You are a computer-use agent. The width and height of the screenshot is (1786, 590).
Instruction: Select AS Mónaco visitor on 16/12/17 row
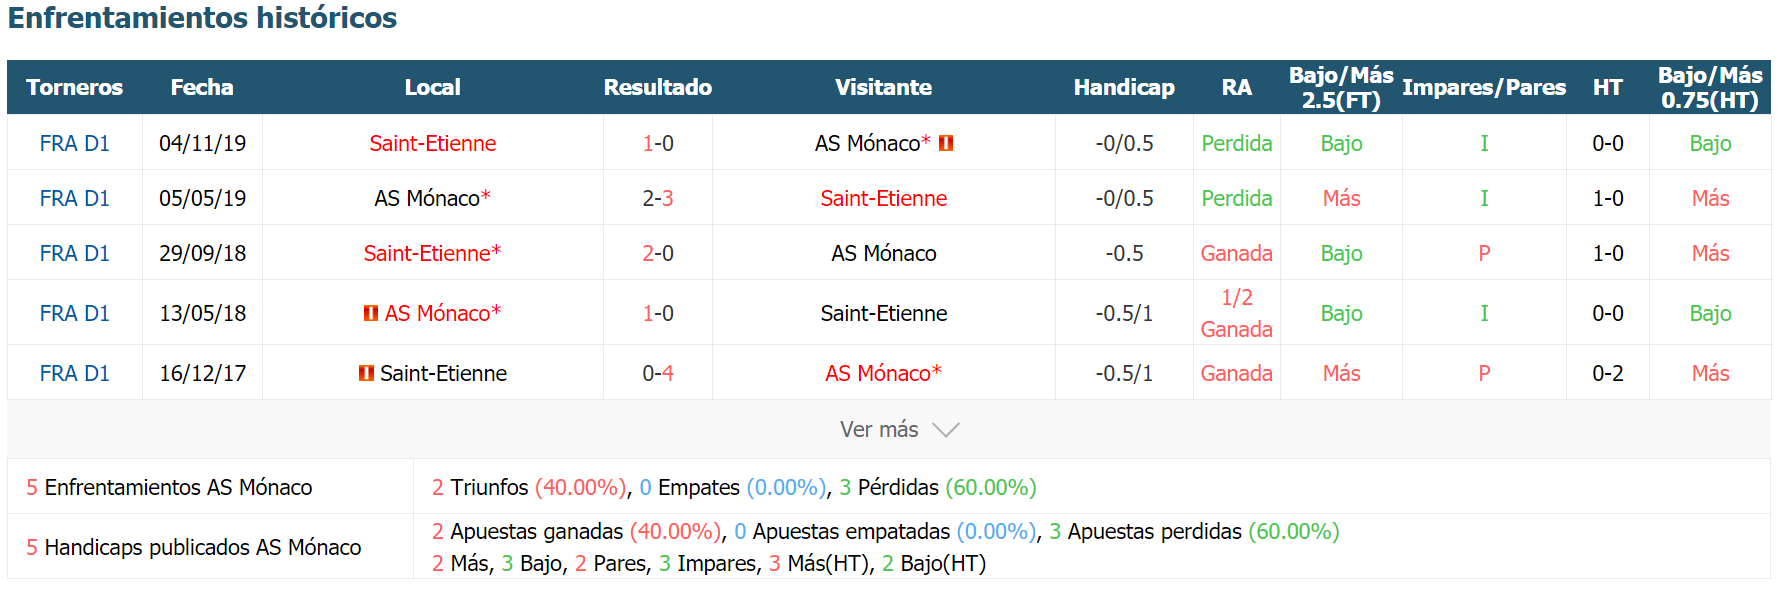point(884,373)
